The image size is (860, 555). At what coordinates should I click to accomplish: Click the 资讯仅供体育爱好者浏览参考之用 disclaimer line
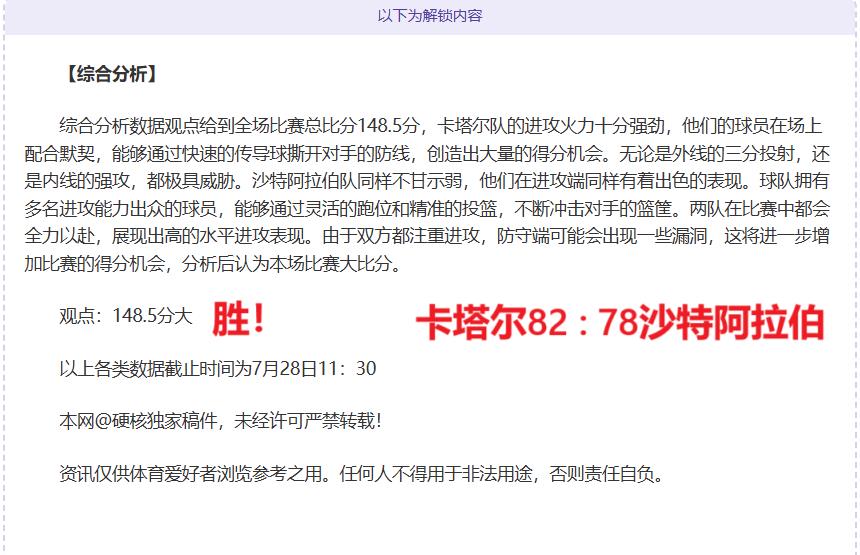coord(362,474)
